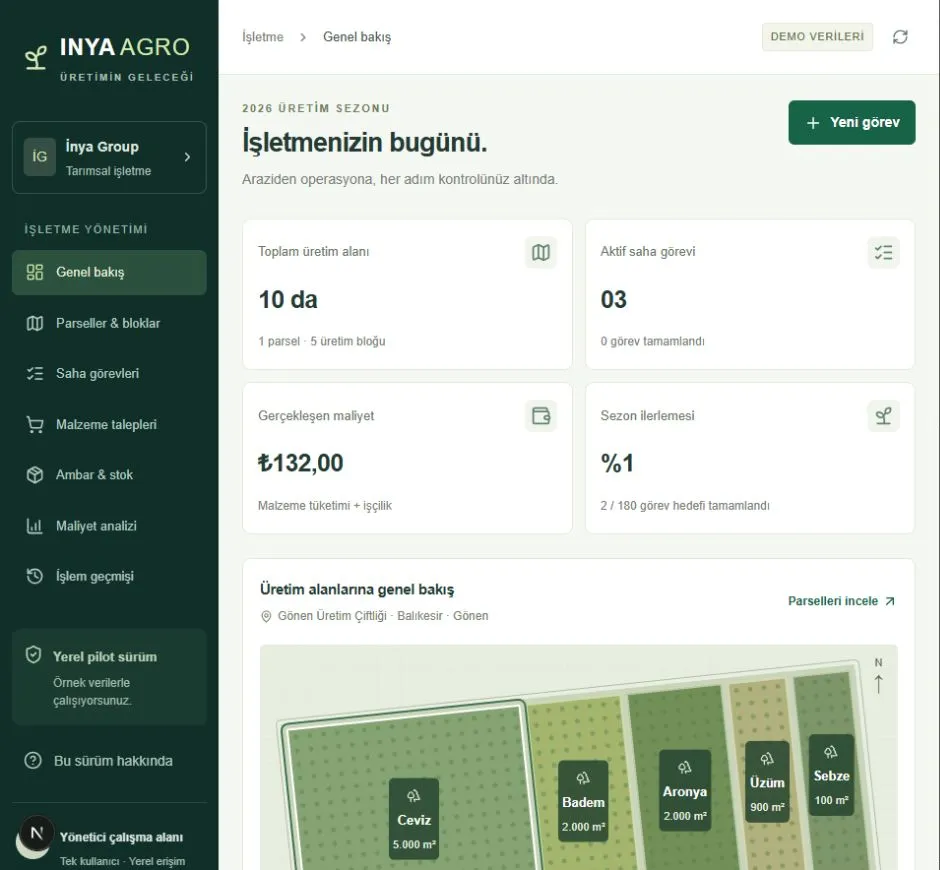
Task: Click the Yönetici çalışma alanı label
Action: point(121,837)
